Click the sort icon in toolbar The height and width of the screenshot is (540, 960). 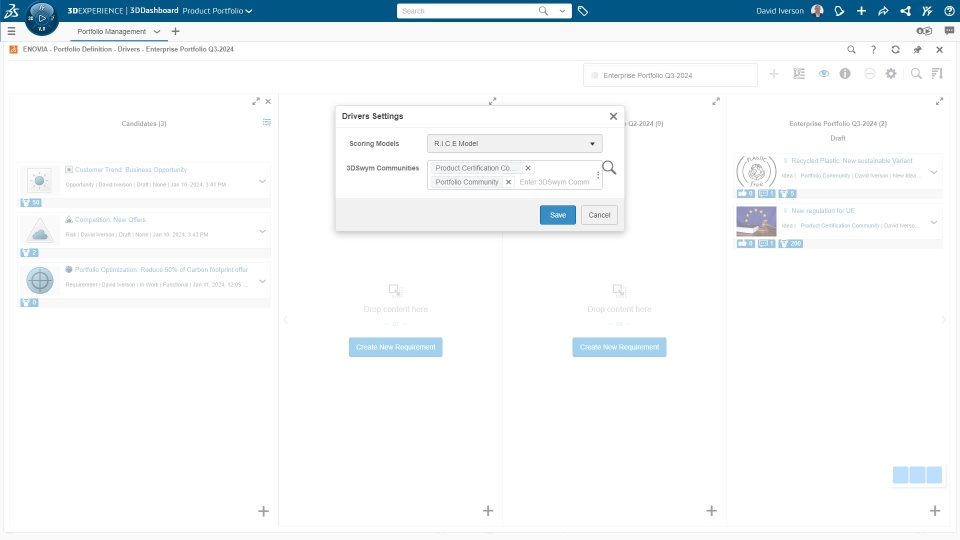click(937, 73)
